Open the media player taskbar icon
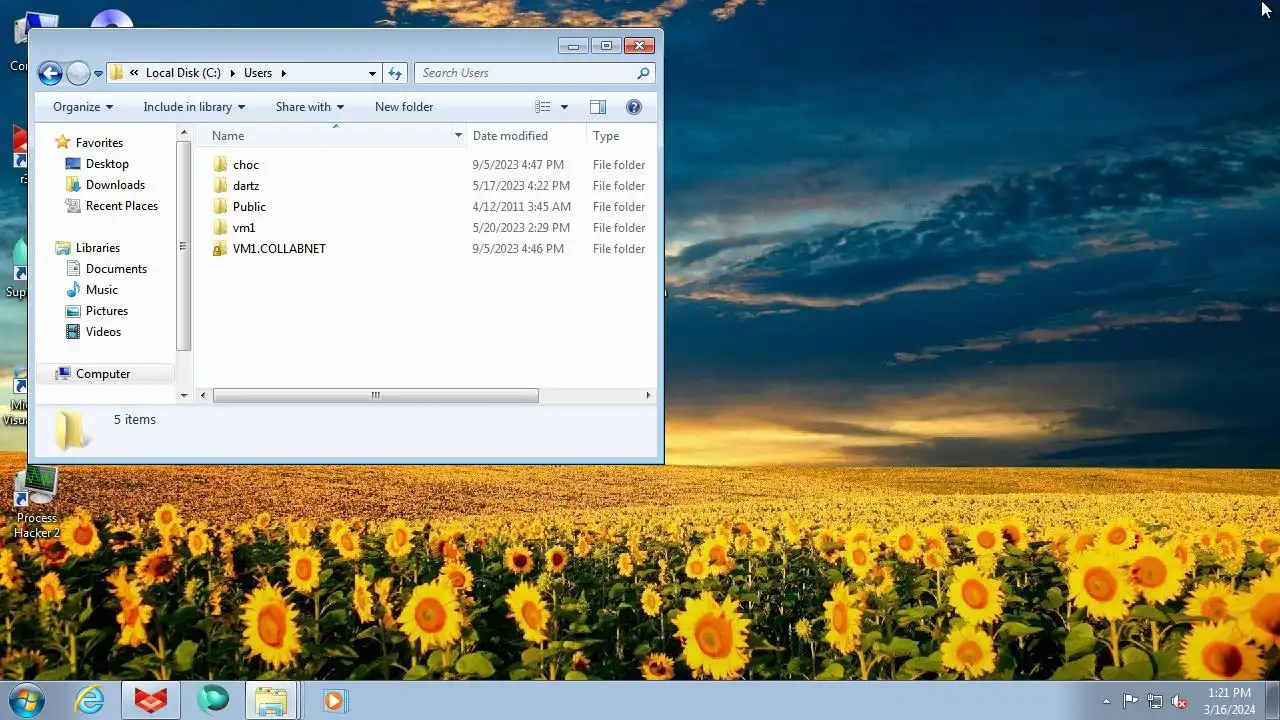1280x720 pixels. [334, 700]
